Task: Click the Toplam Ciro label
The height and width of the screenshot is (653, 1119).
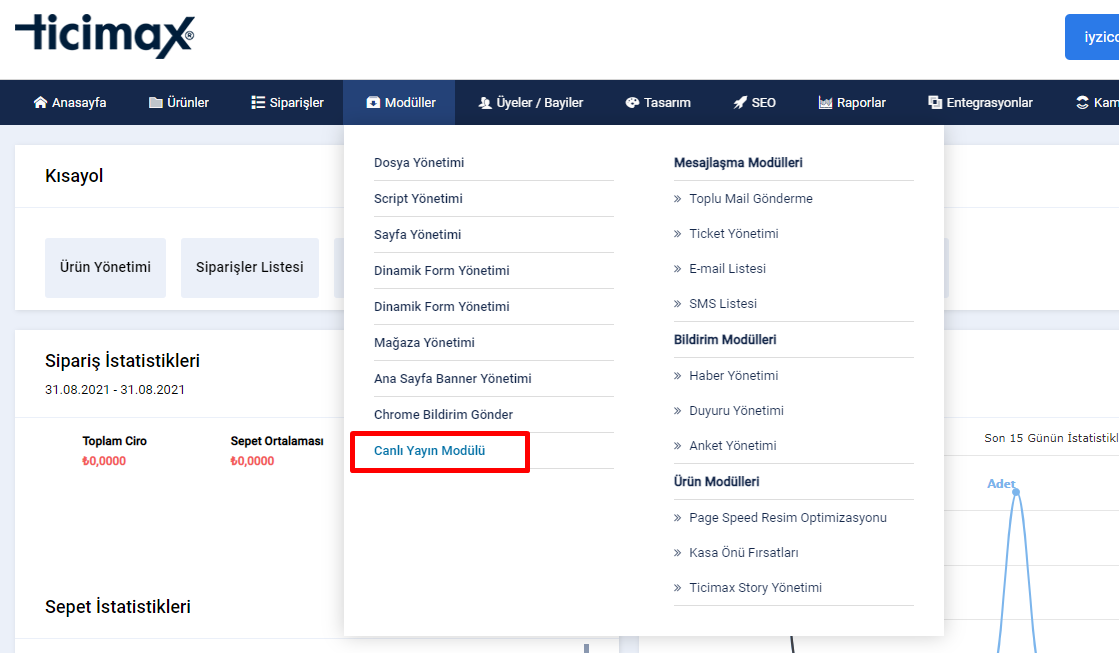Action: pyautogui.click(x=114, y=441)
